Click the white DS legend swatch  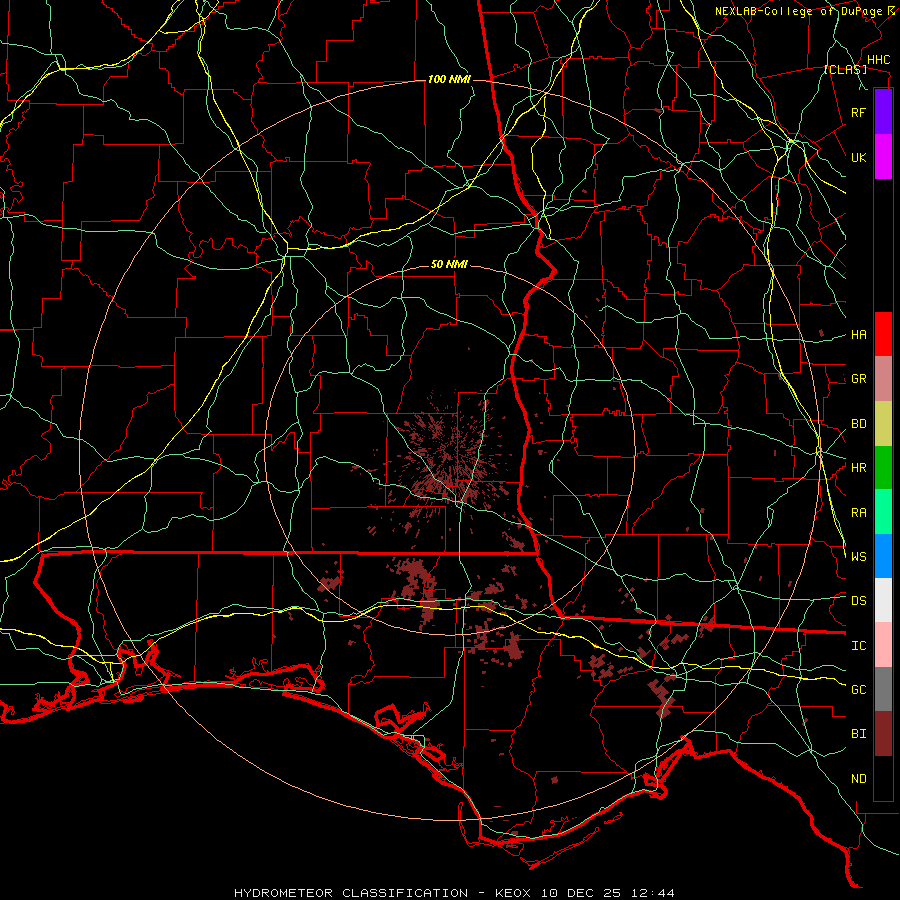pos(883,600)
